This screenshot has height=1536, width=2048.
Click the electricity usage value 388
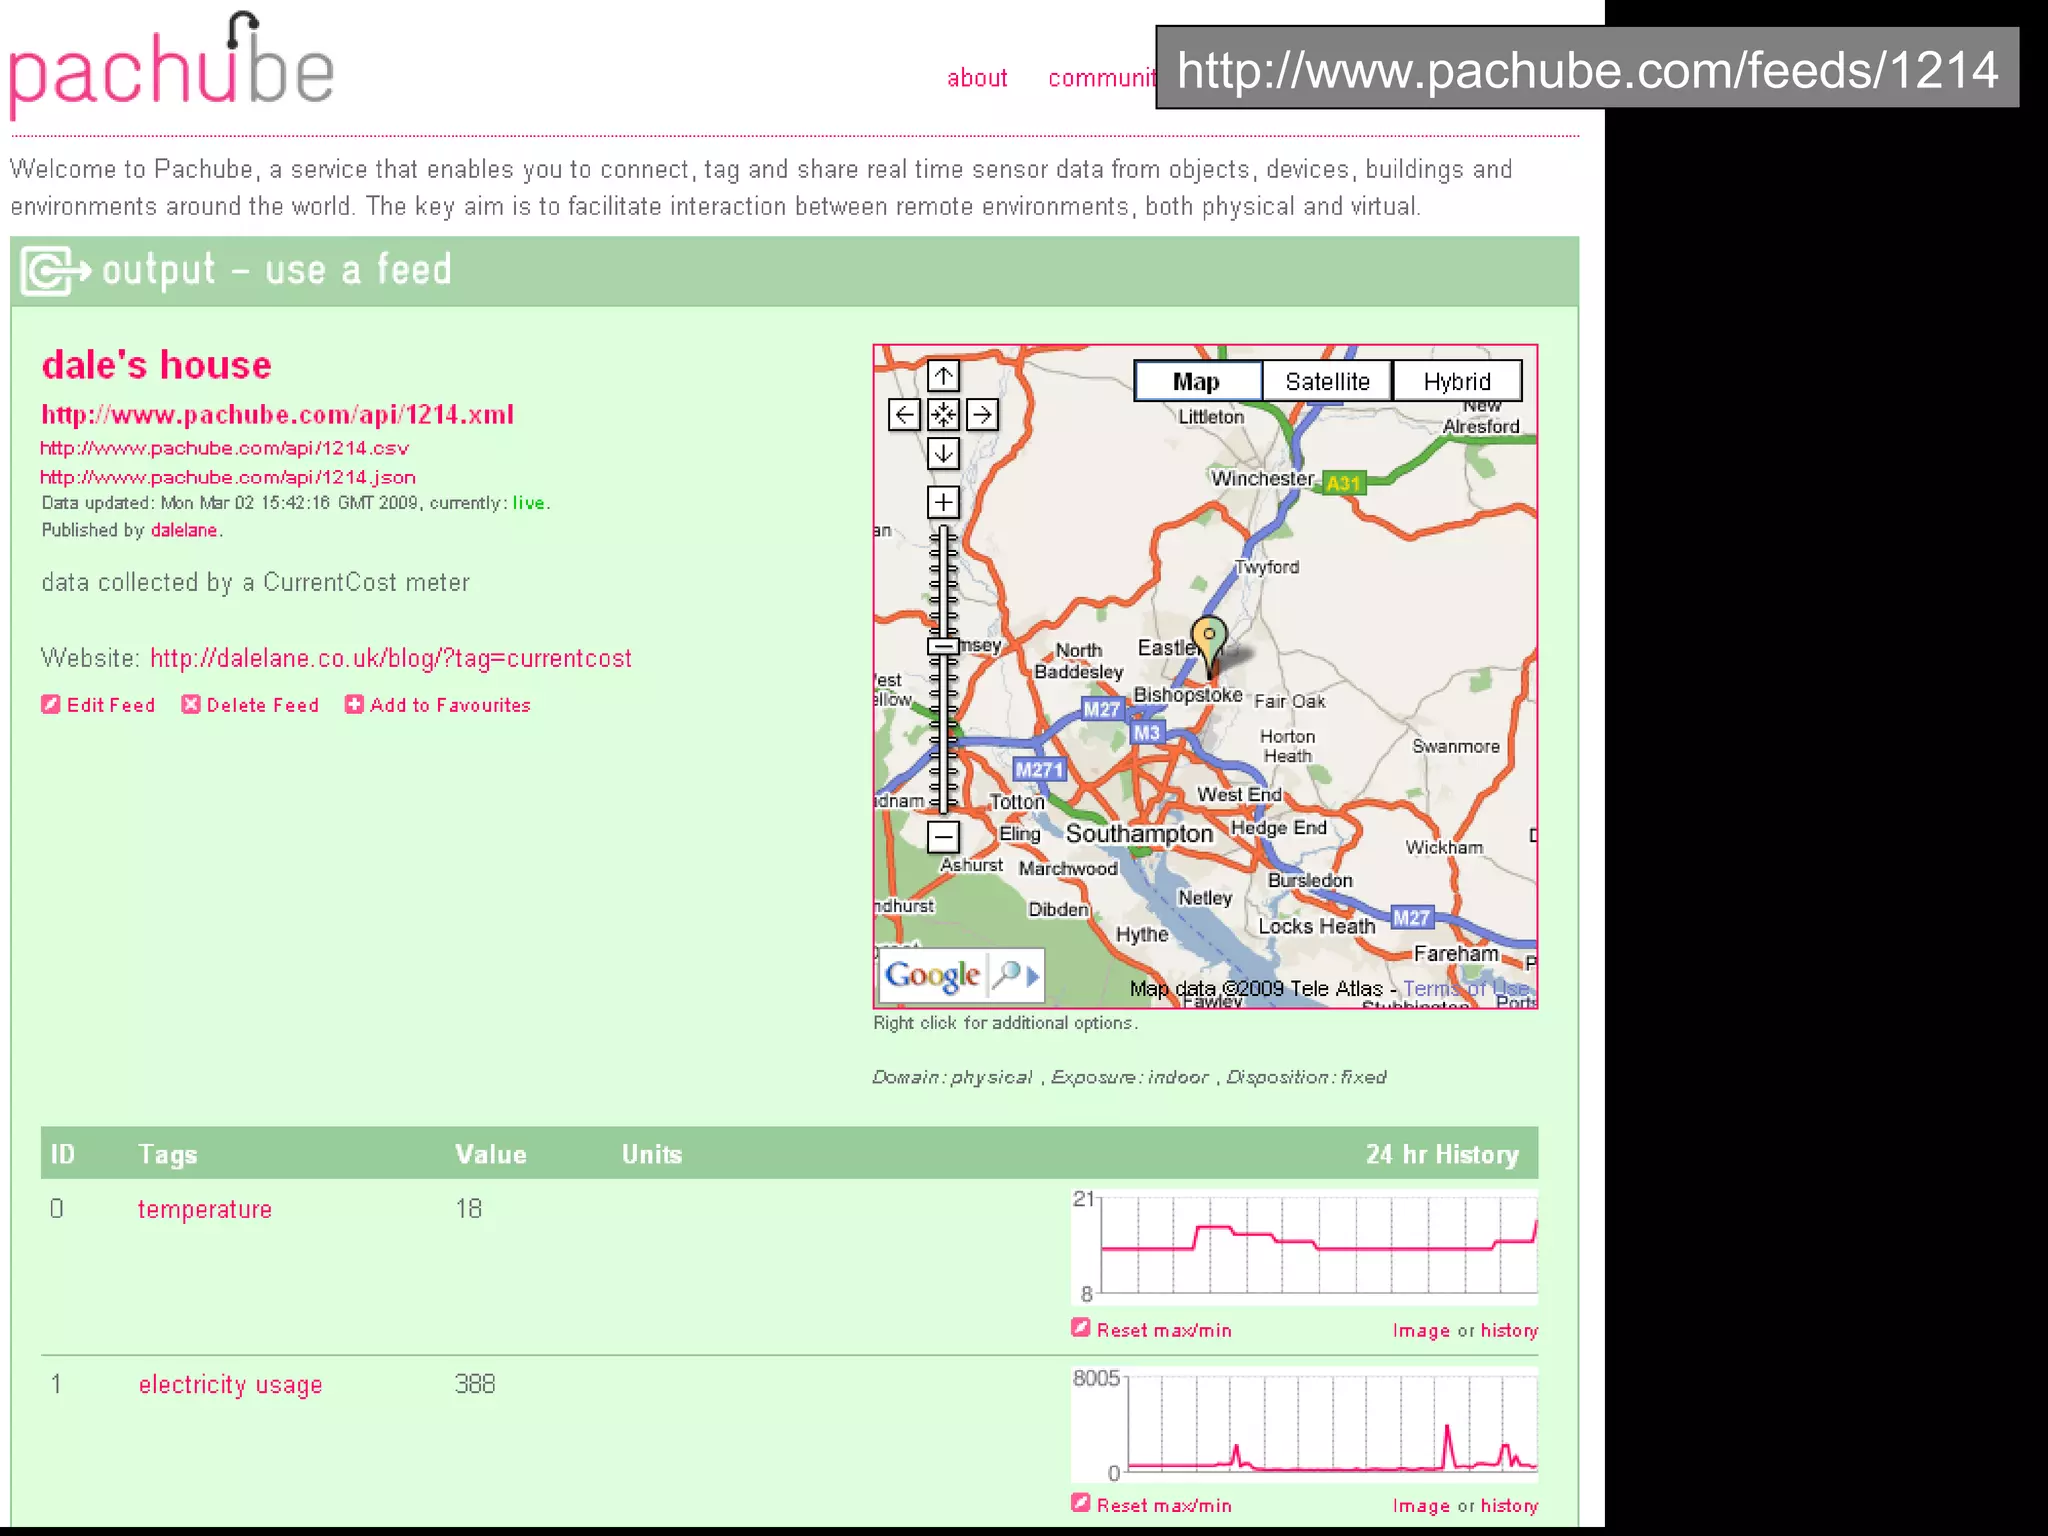tap(475, 1384)
